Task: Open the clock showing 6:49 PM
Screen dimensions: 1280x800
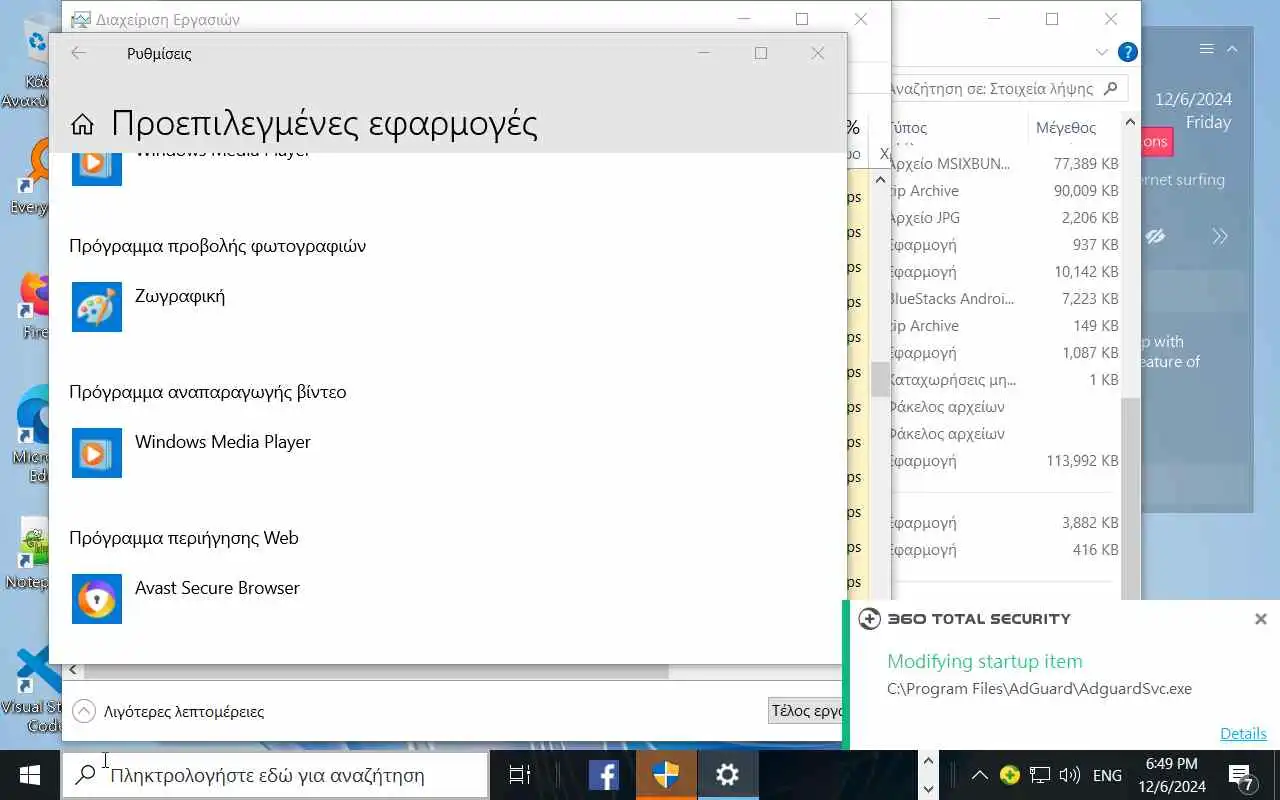Action: [1171, 775]
